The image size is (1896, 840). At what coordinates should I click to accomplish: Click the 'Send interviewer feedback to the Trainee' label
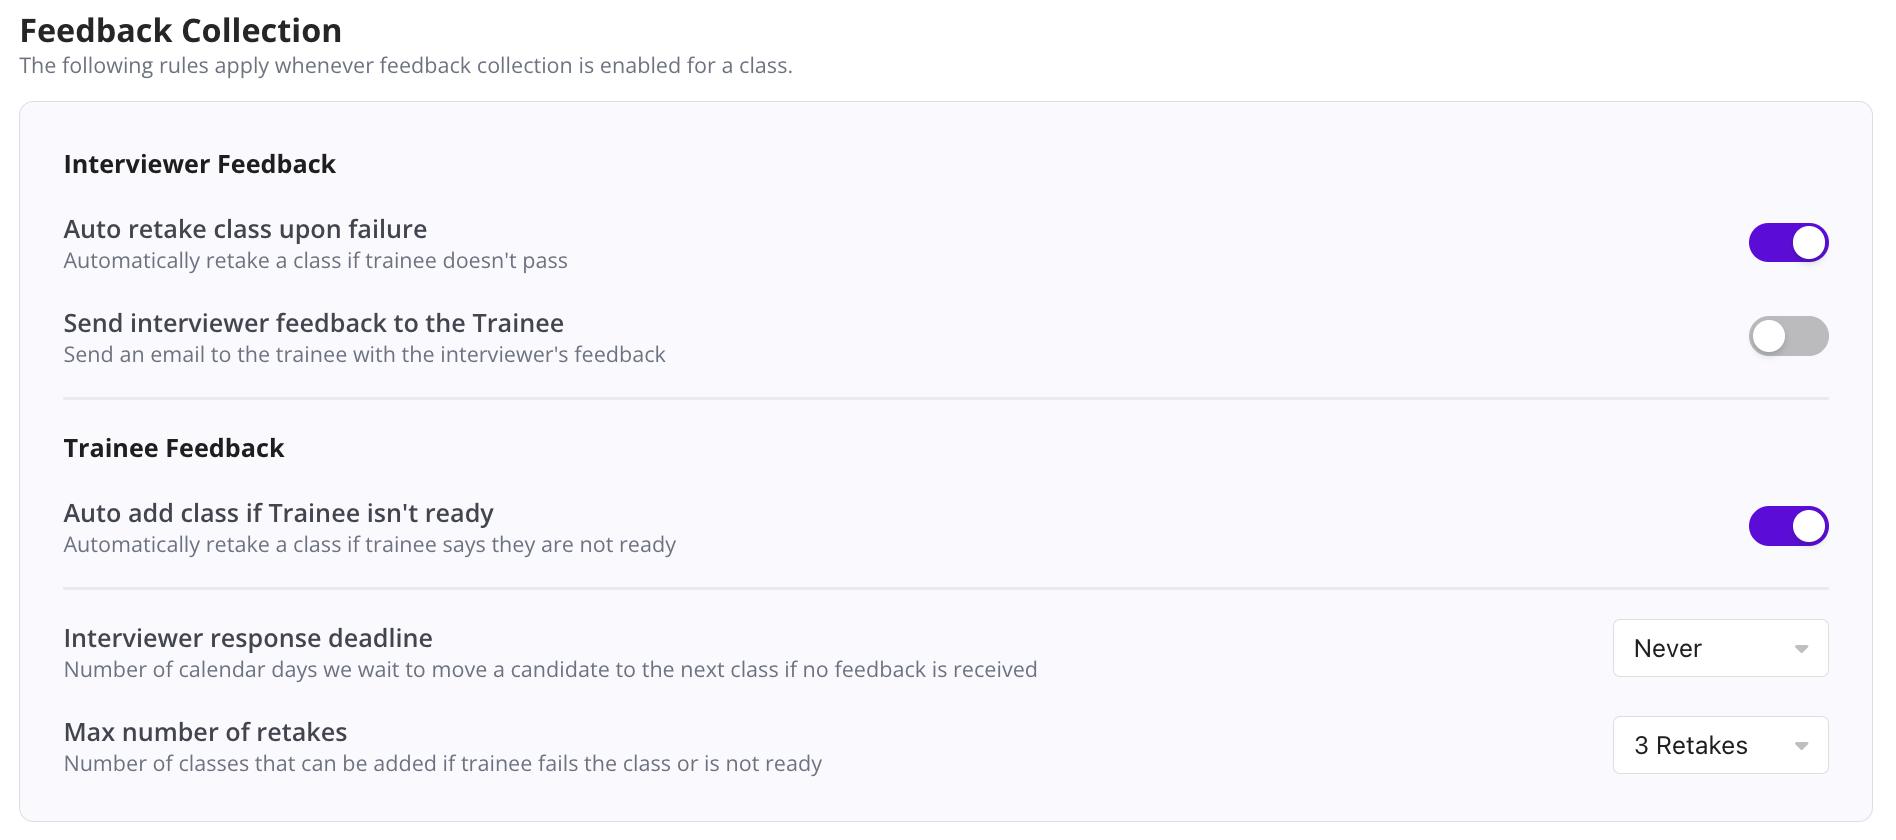pyautogui.click(x=314, y=323)
